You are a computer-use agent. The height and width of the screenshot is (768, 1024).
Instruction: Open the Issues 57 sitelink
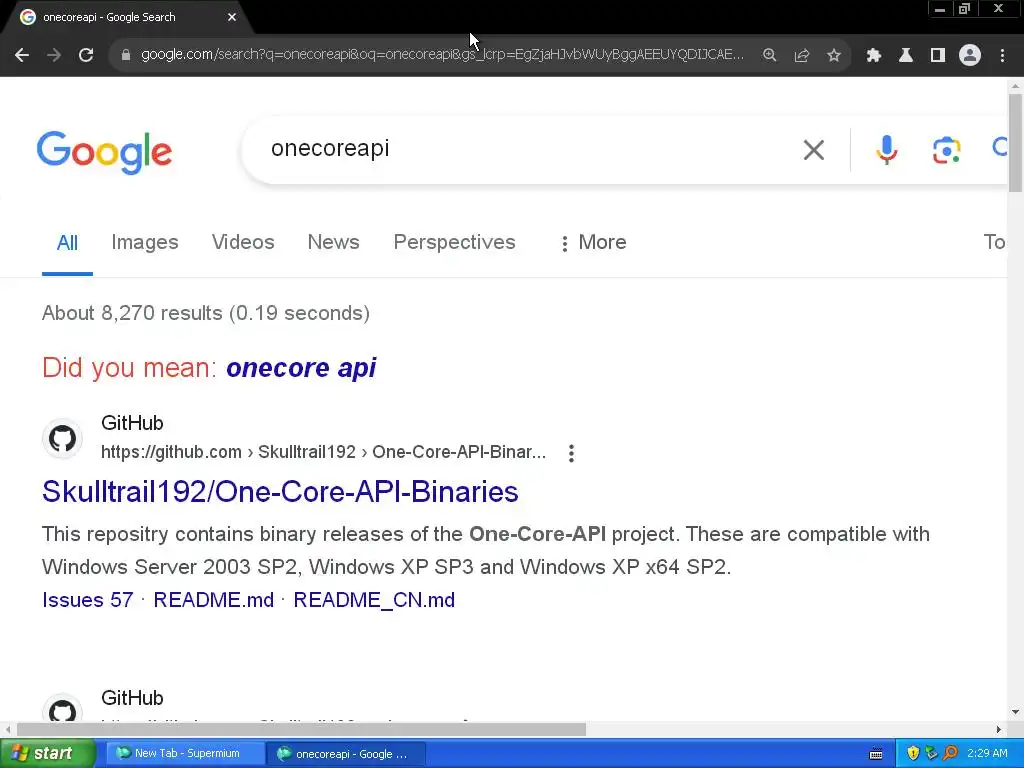88,600
